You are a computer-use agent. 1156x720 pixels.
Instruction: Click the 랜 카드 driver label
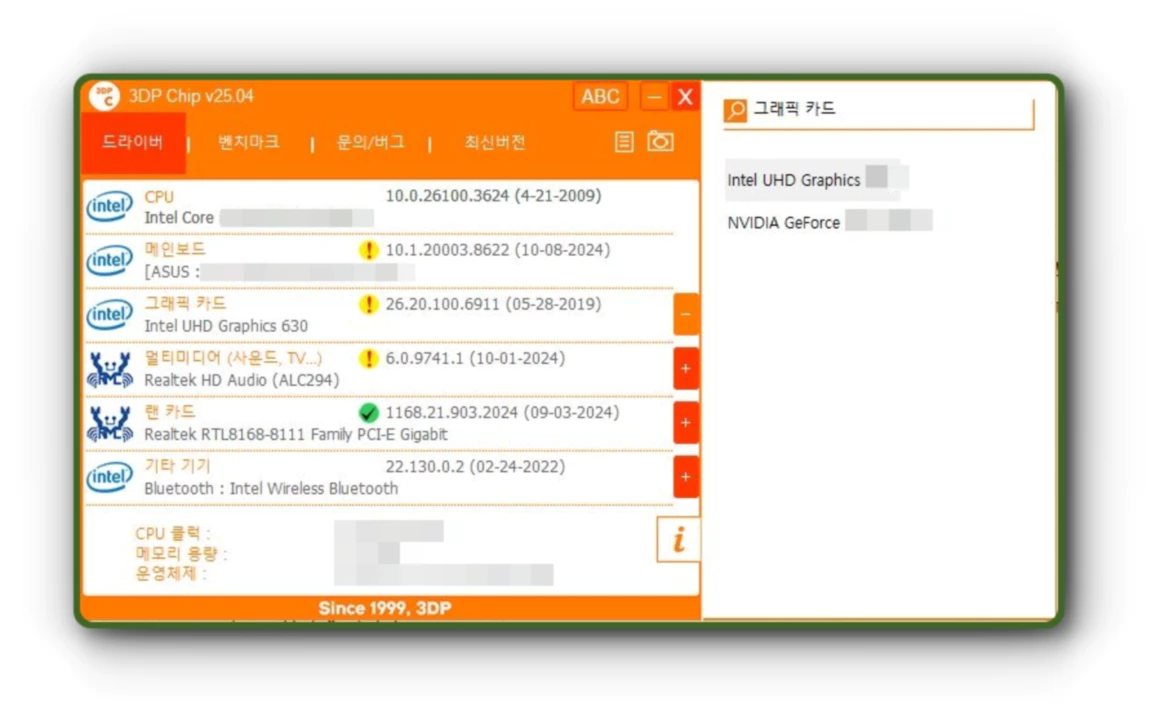[170, 412]
